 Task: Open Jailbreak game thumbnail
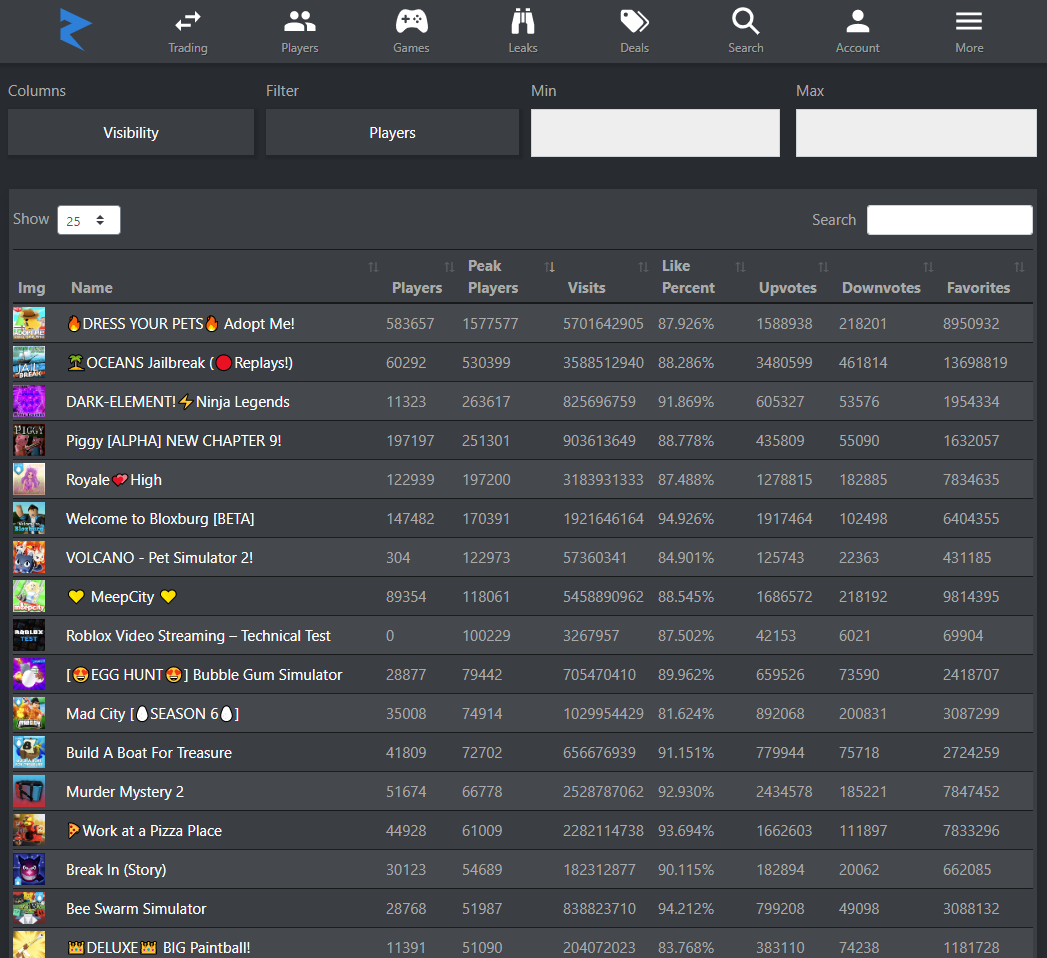coord(29,363)
